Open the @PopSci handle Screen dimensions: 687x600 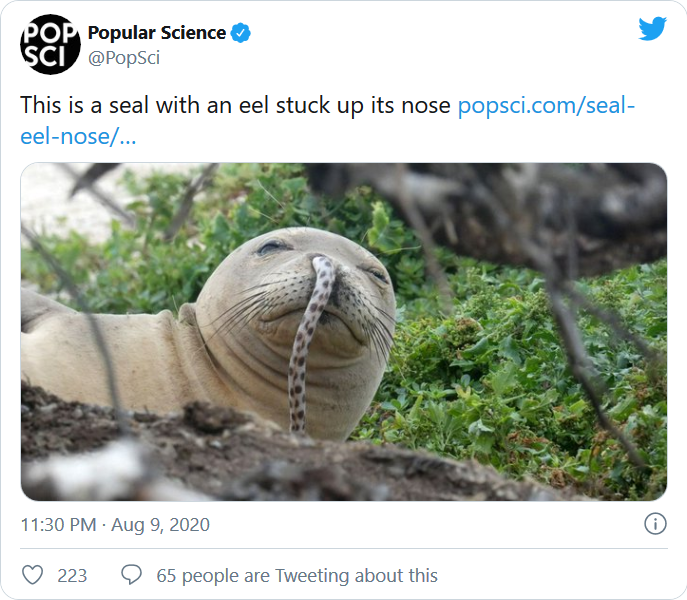tap(124, 58)
